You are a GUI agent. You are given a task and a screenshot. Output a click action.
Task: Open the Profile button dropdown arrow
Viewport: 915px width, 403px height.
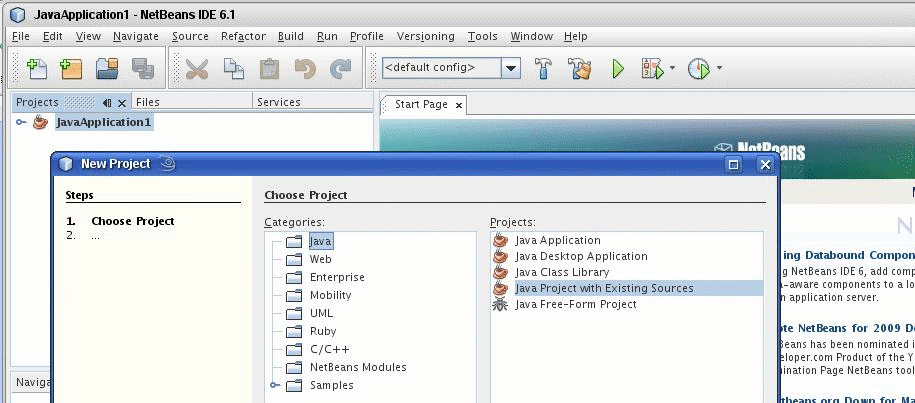point(719,68)
